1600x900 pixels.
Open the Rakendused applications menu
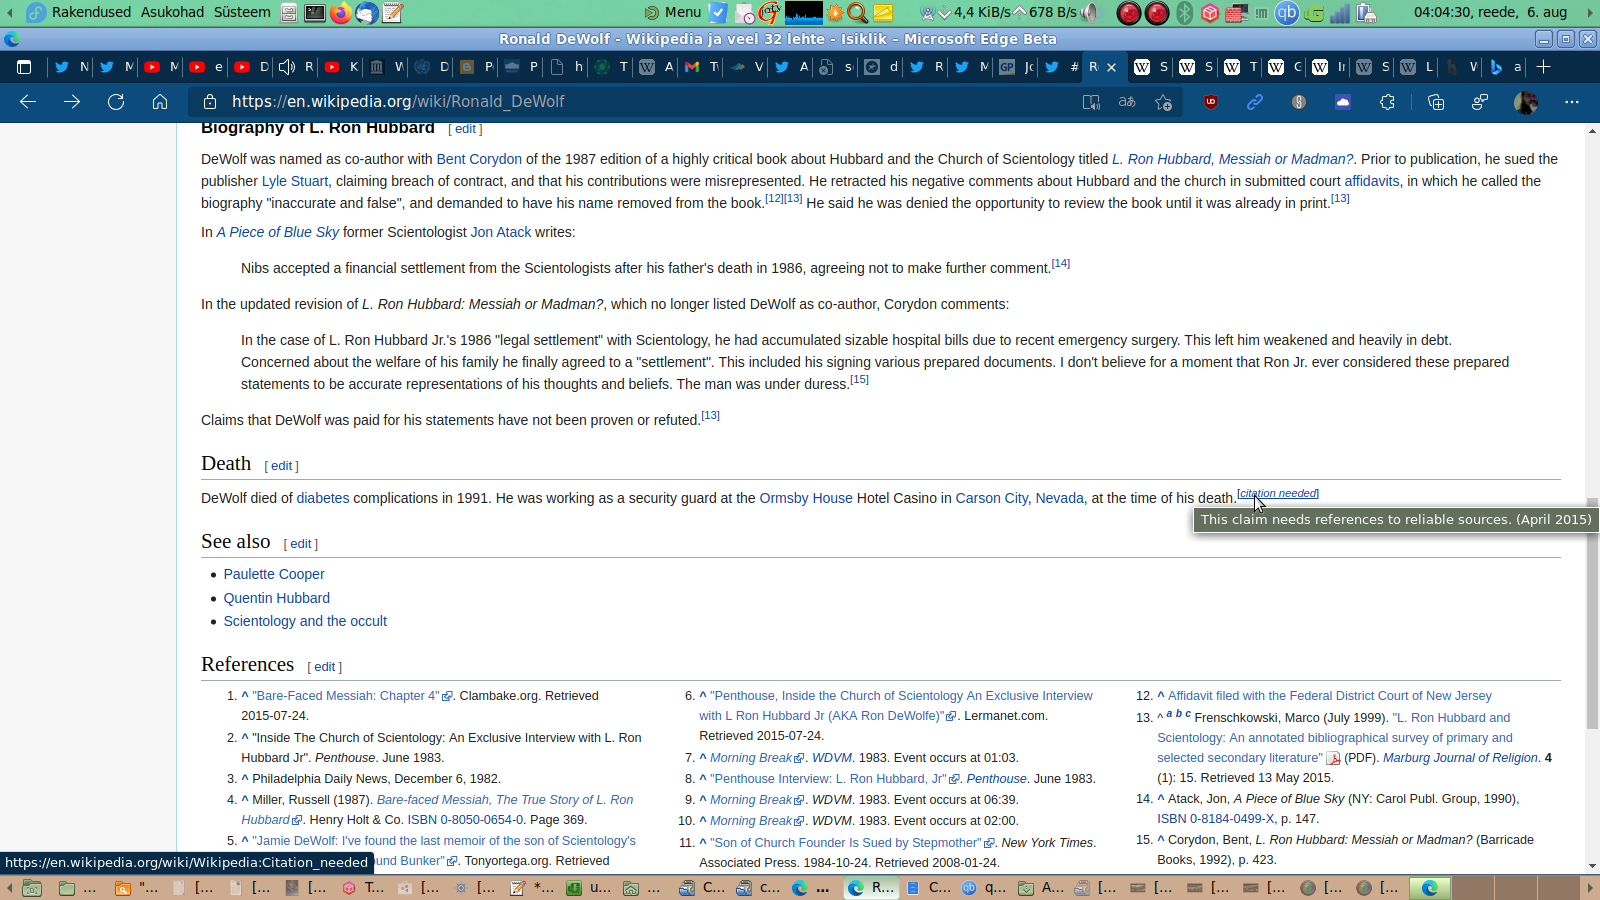click(x=79, y=12)
